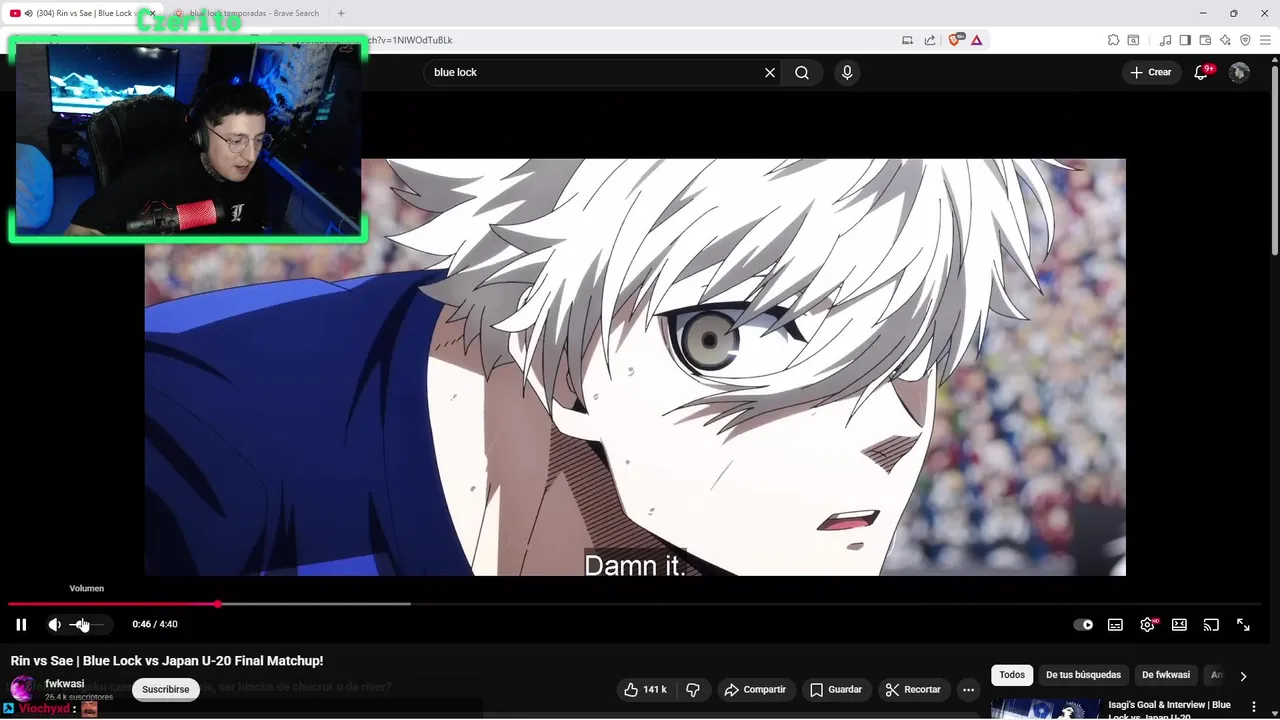The width and height of the screenshot is (1280, 720).
Task: Open Brave Rewards triangle icon
Action: [x=976, y=40]
